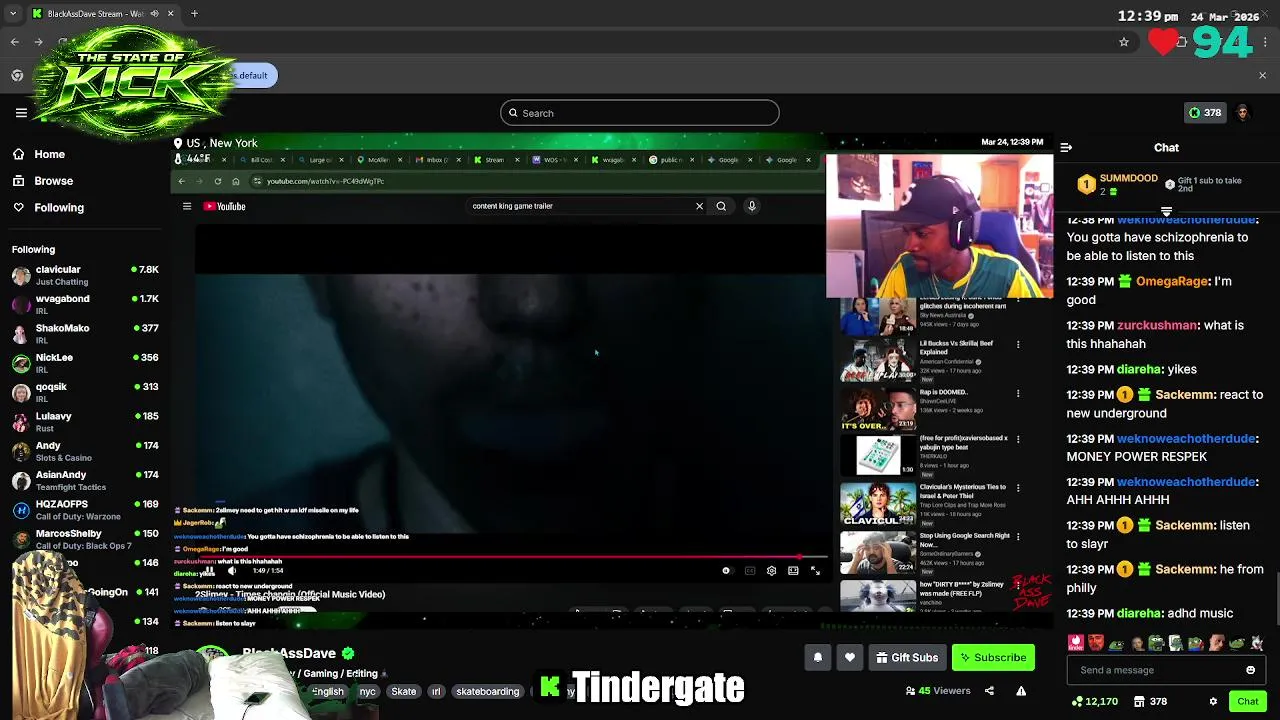Insert the Tinder emote in chat
This screenshot has height=720, width=1280.
coord(1076,643)
